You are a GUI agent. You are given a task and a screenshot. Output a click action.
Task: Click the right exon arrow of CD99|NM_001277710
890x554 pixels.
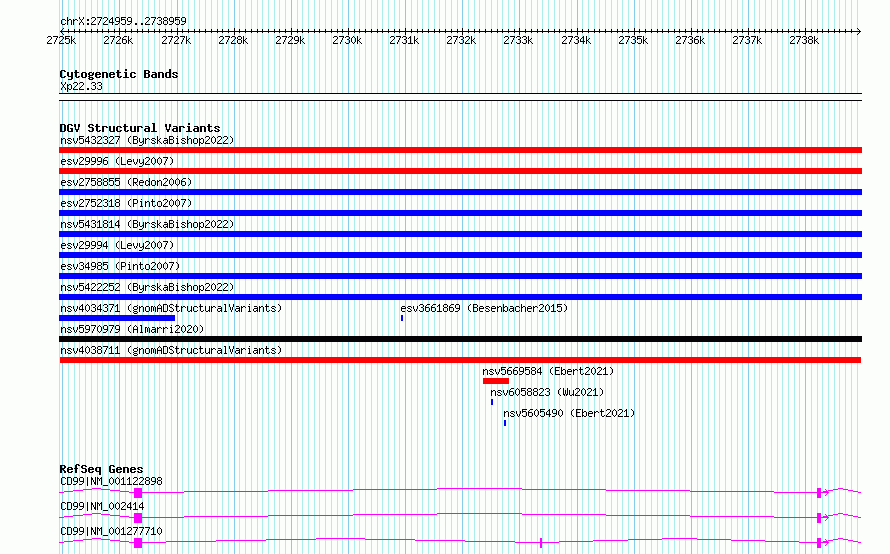pos(822,543)
